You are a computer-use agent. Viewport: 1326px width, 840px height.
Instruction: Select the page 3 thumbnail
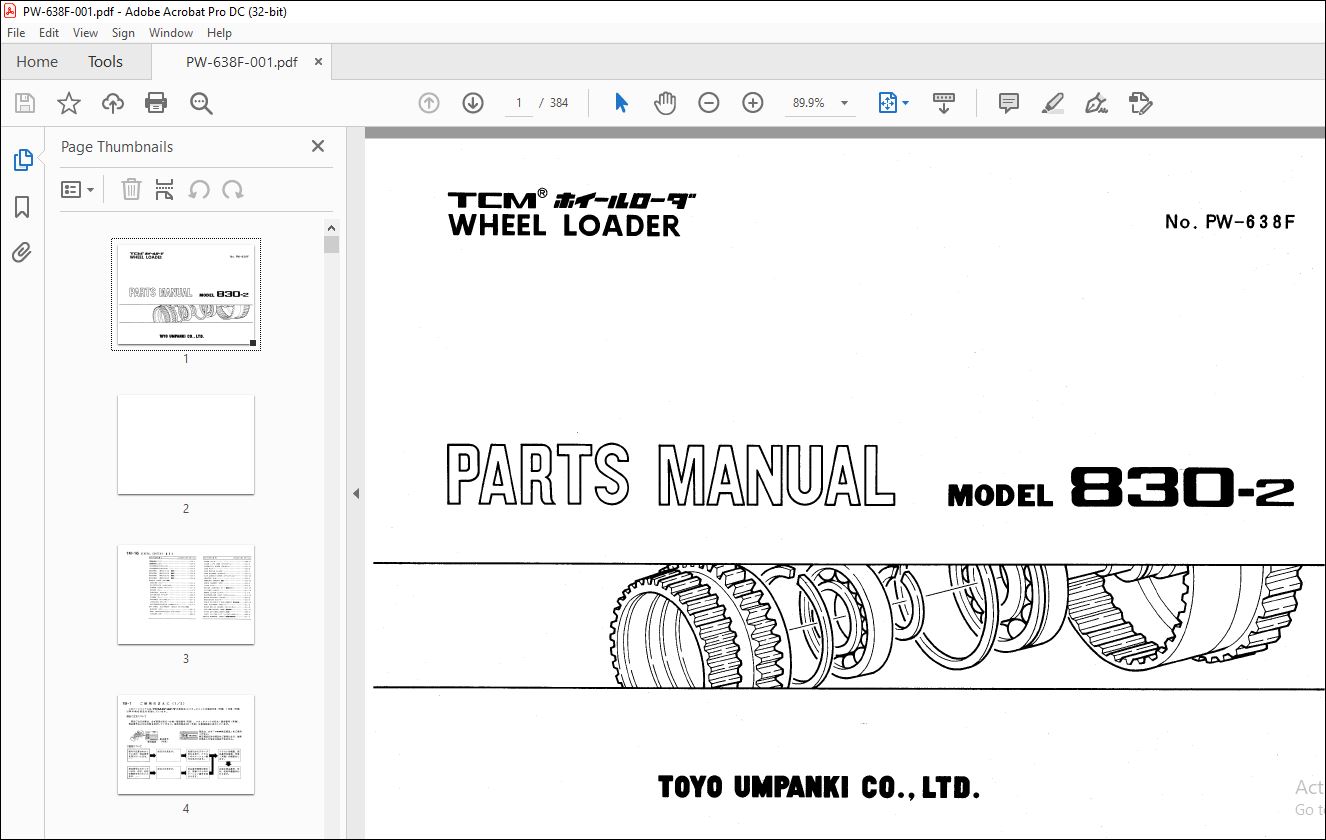[186, 594]
